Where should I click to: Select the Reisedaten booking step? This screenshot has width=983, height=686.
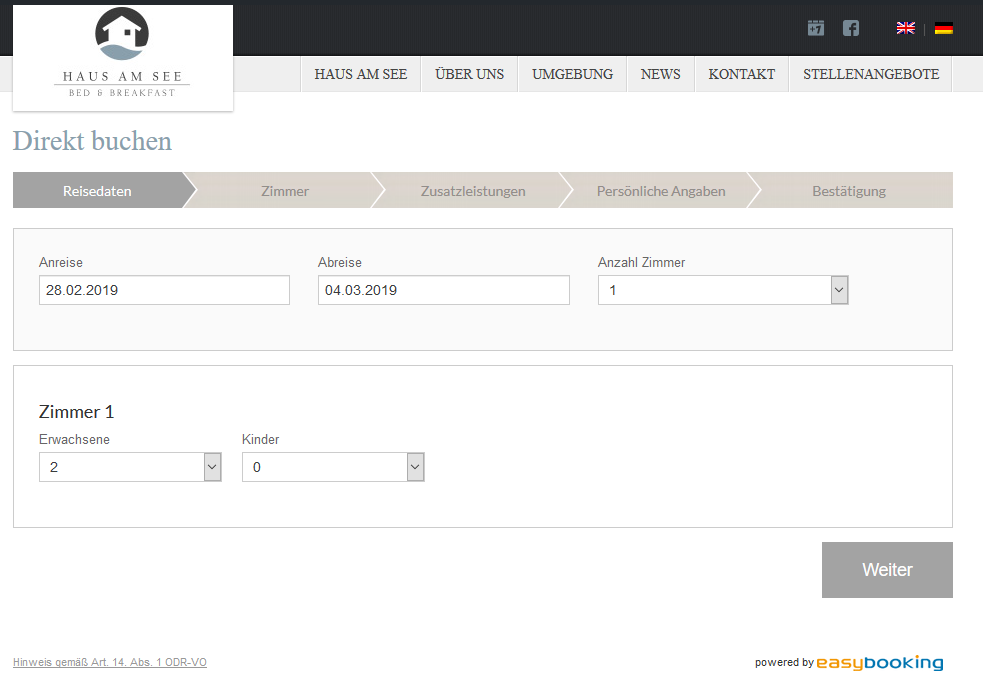(x=98, y=191)
